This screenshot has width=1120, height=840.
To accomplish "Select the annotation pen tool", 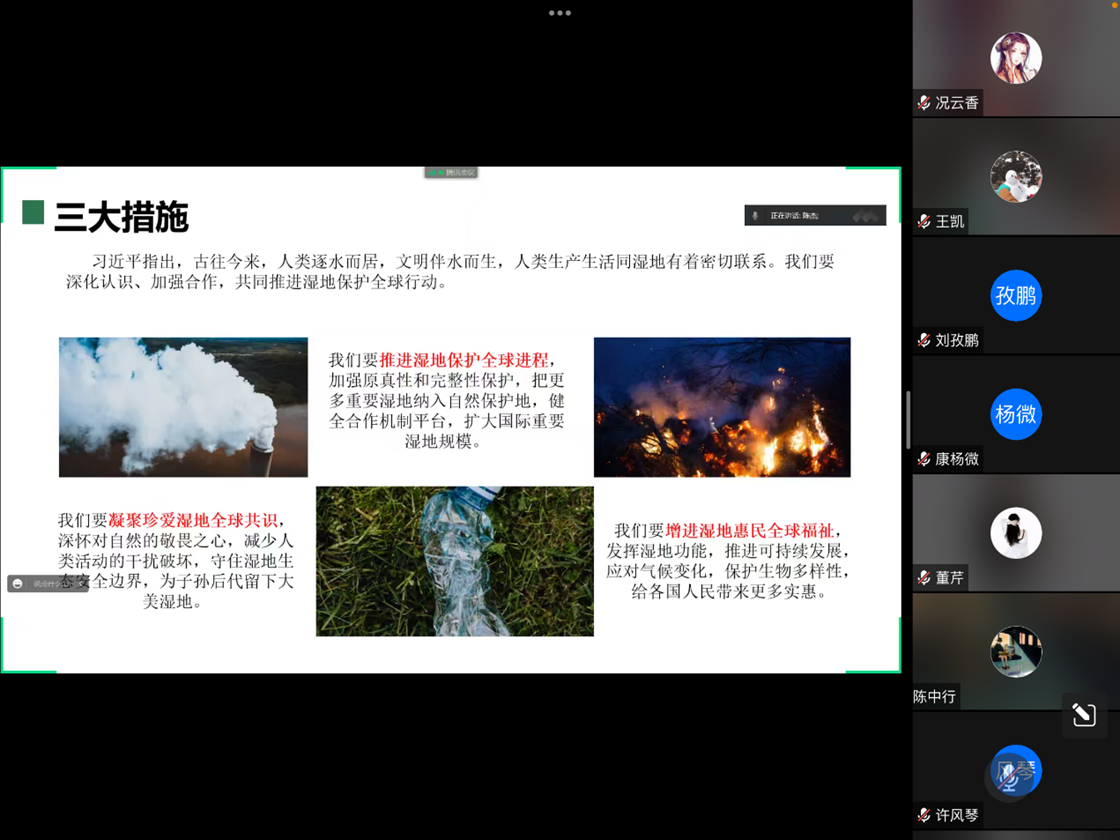I will click(1083, 712).
